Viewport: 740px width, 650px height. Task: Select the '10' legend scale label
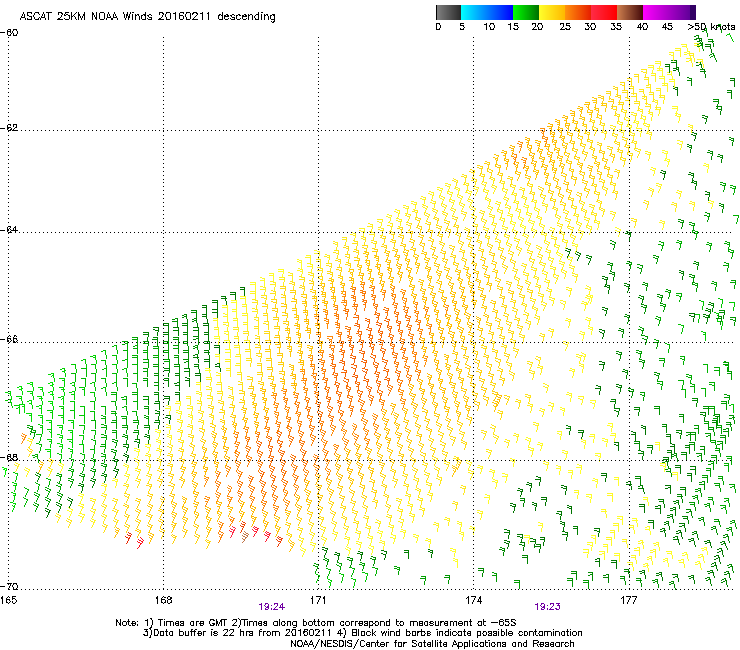[489, 27]
